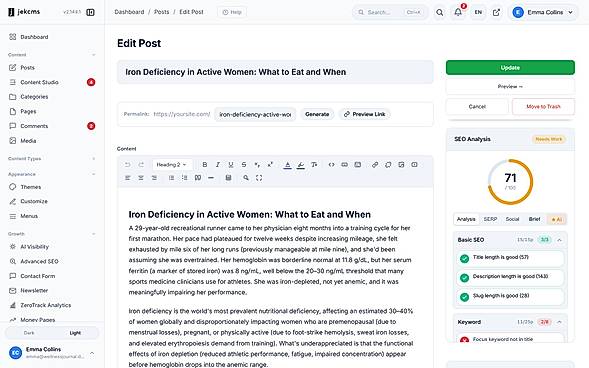Image resolution: width=589 pixels, height=368 pixels.
Task: Switch to the SERP tab
Action: 490,219
